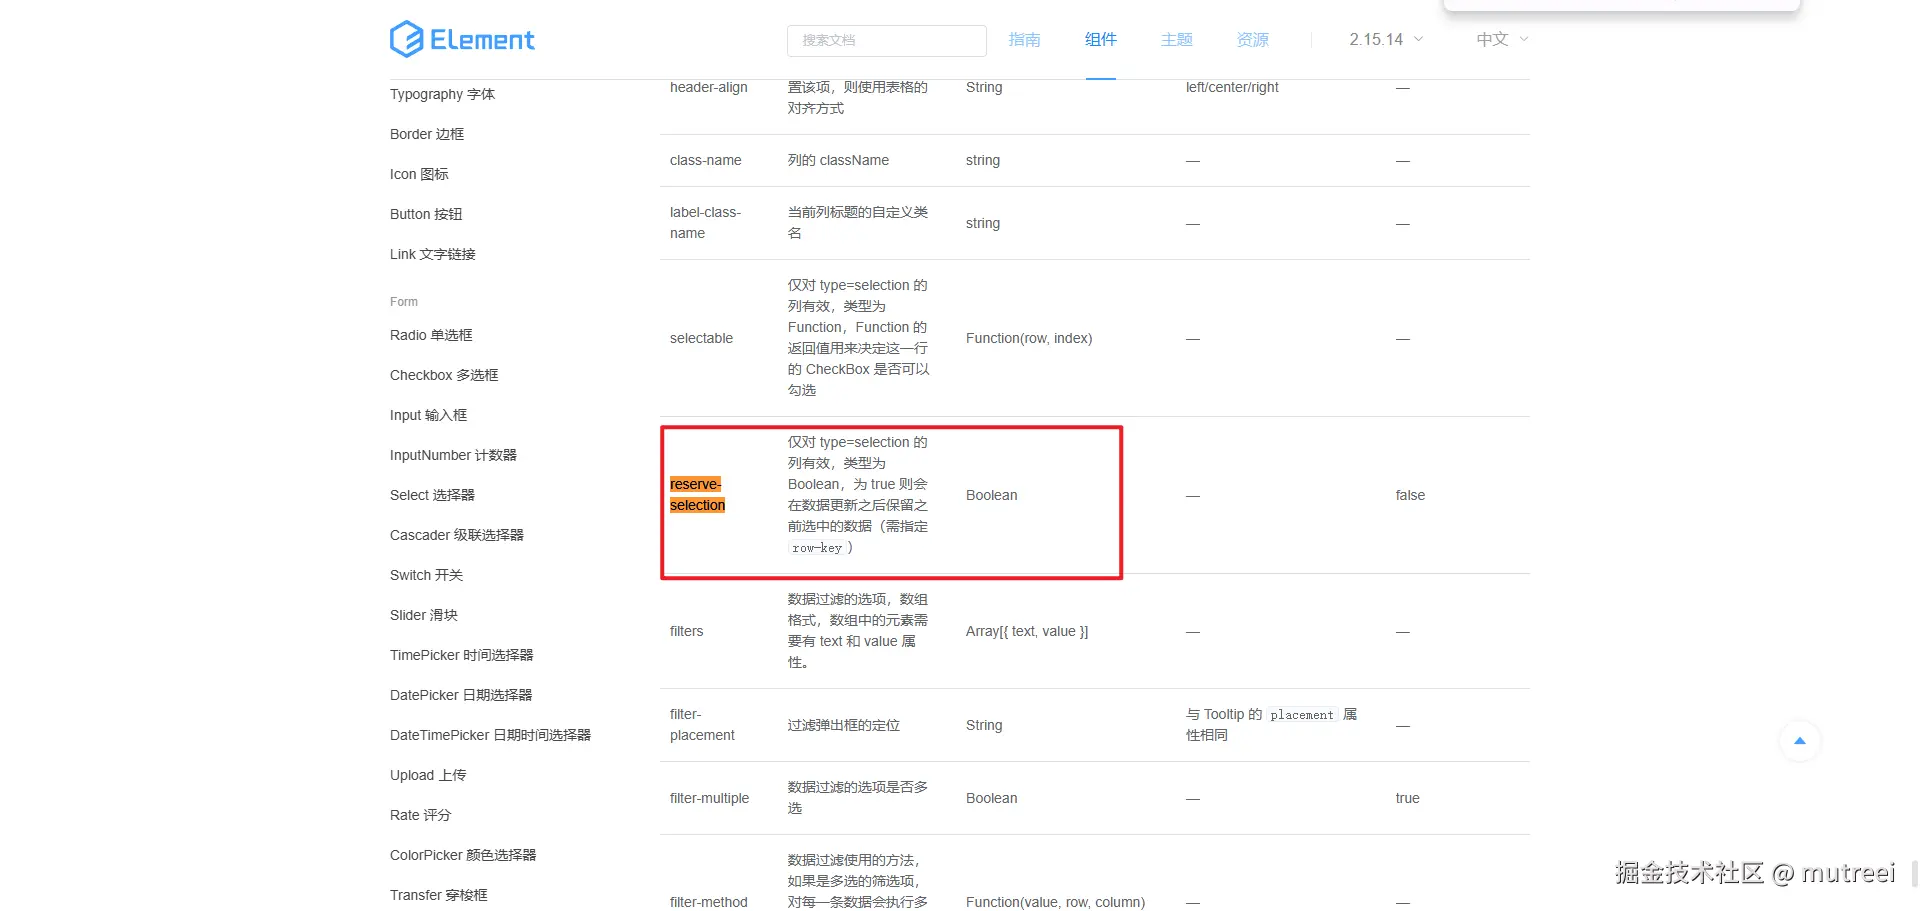Click the default value false cell
Viewport: 1920px width, 911px height.
point(1410,496)
